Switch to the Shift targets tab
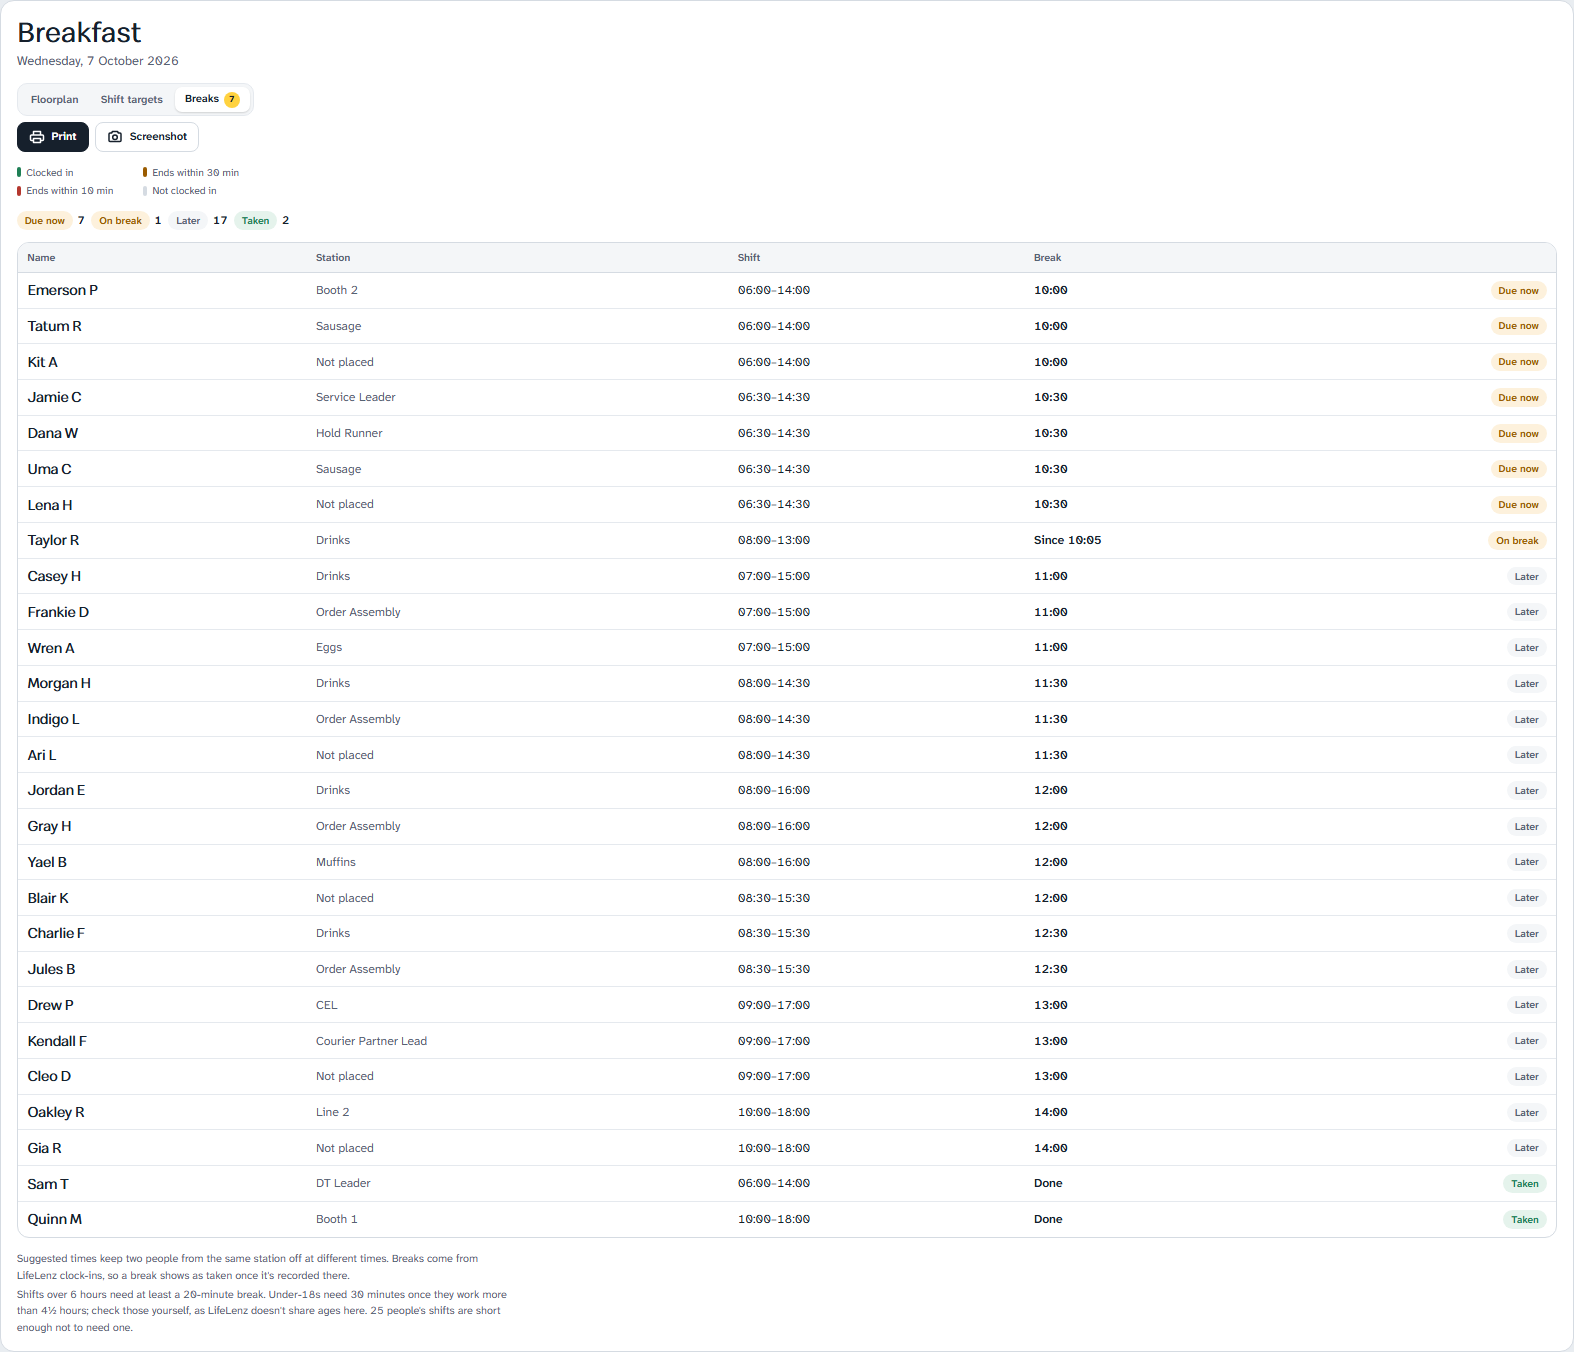 click(131, 99)
